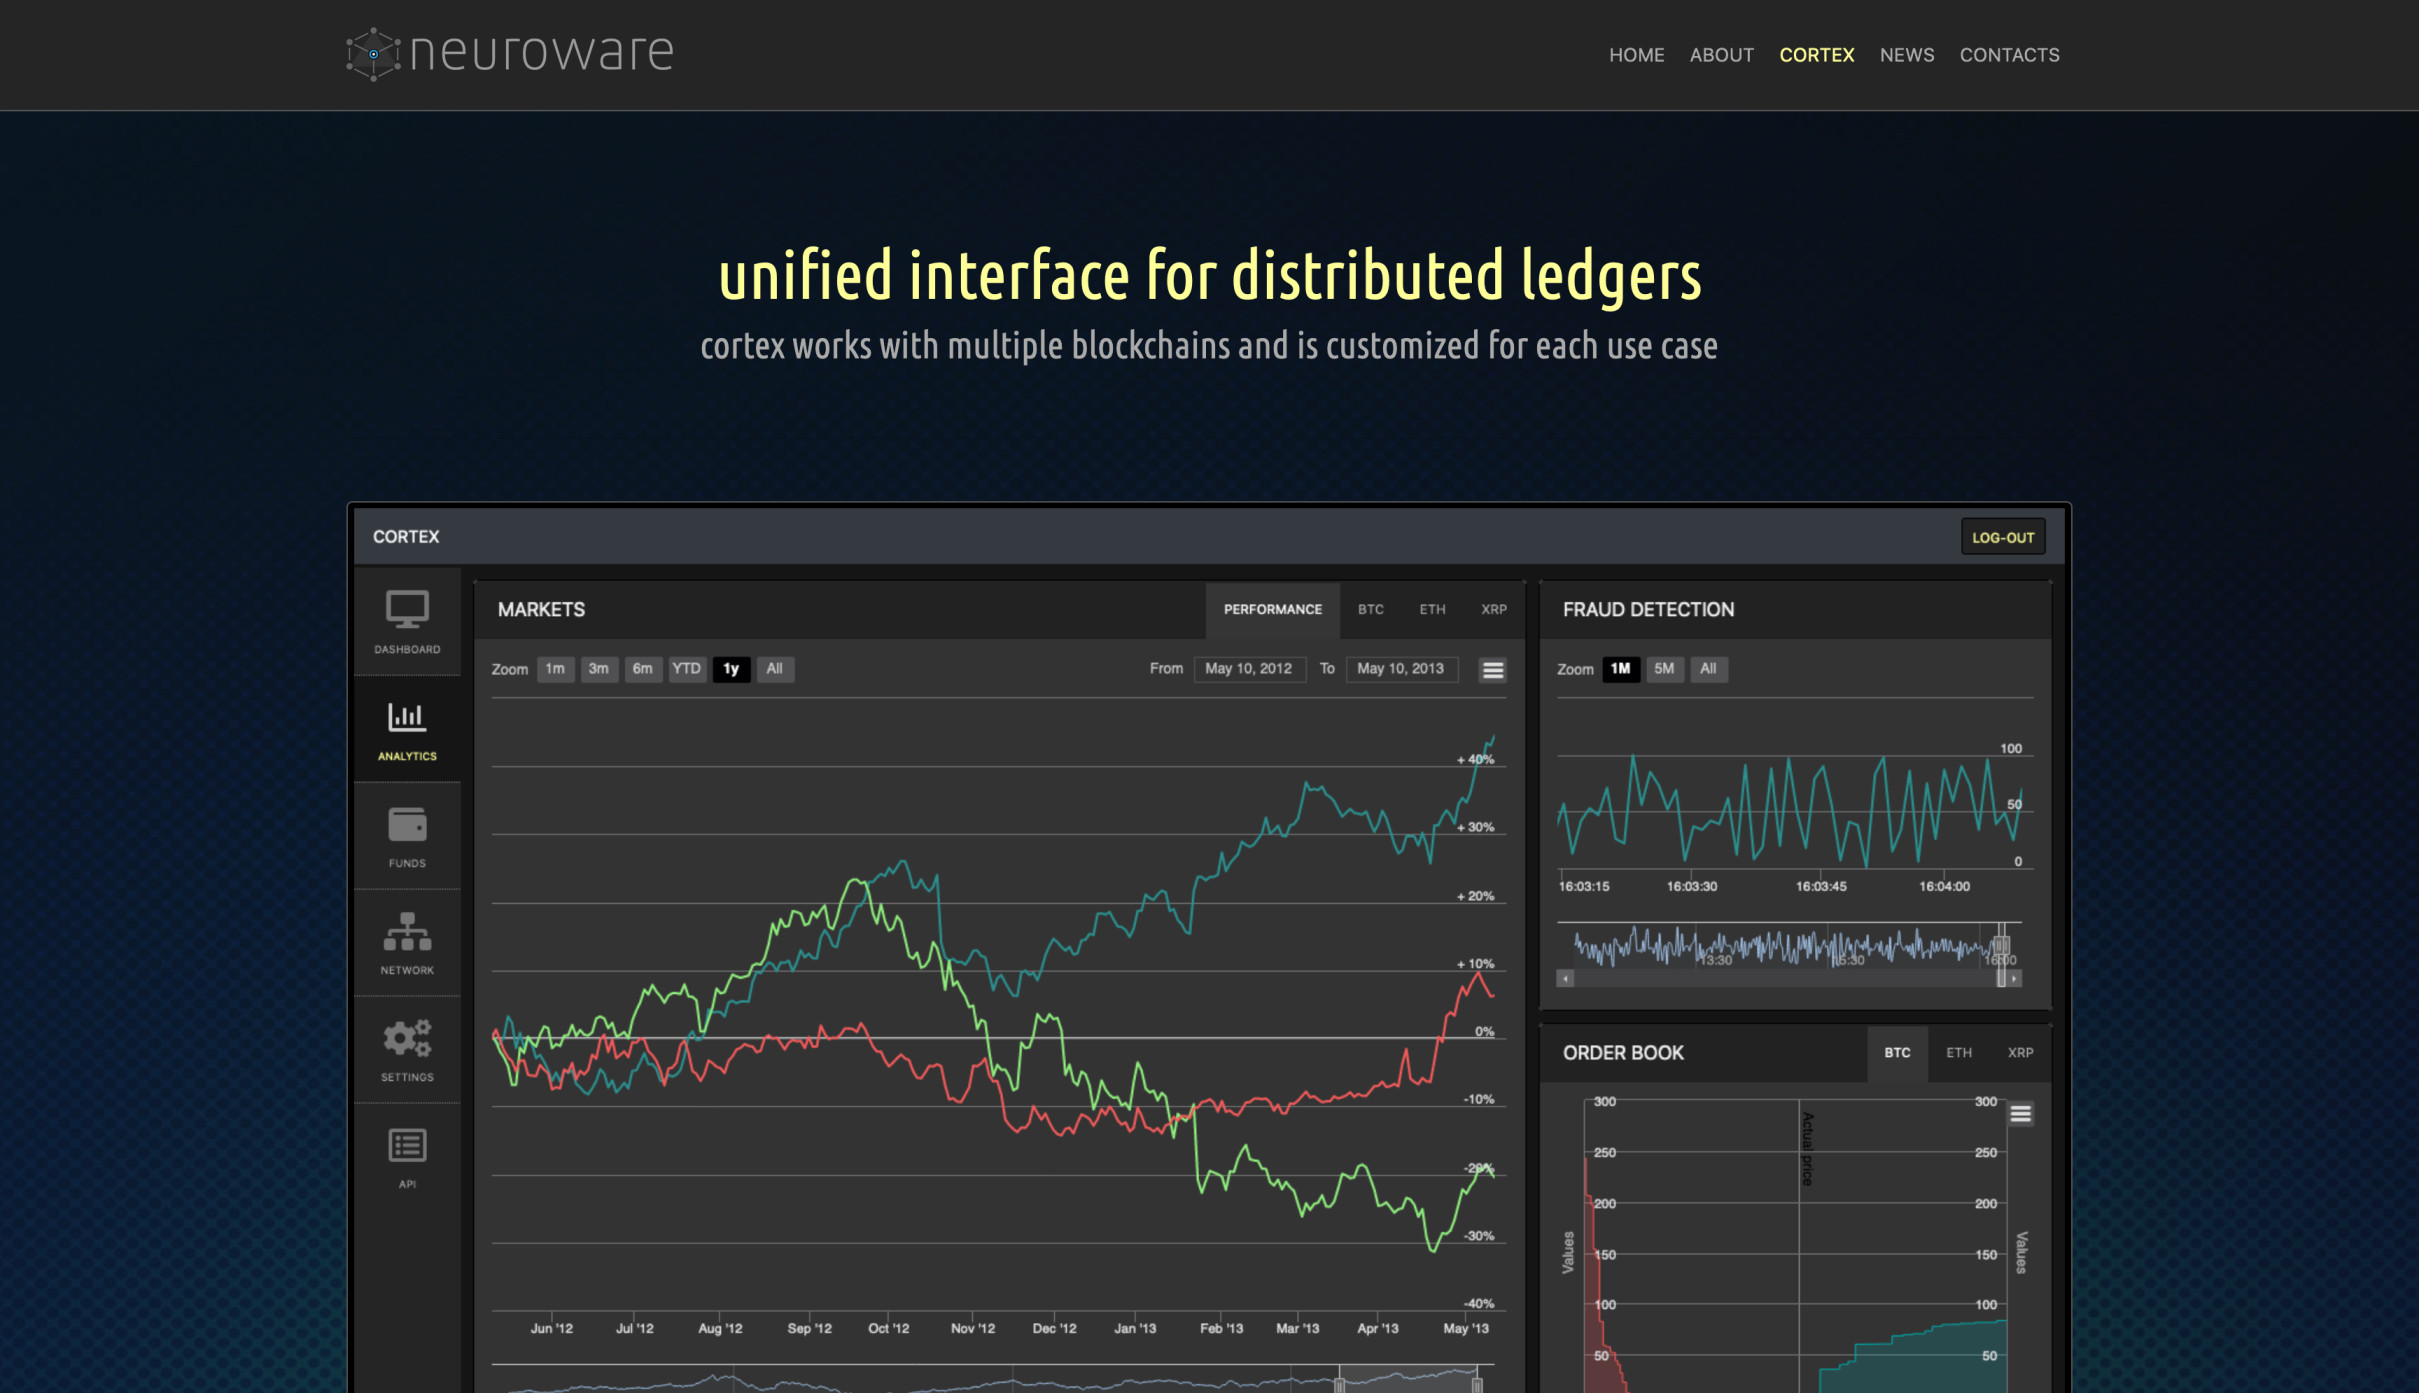This screenshot has width=2419, height=1393.
Task: Select Order Book BTC tab
Action: click(x=1897, y=1053)
